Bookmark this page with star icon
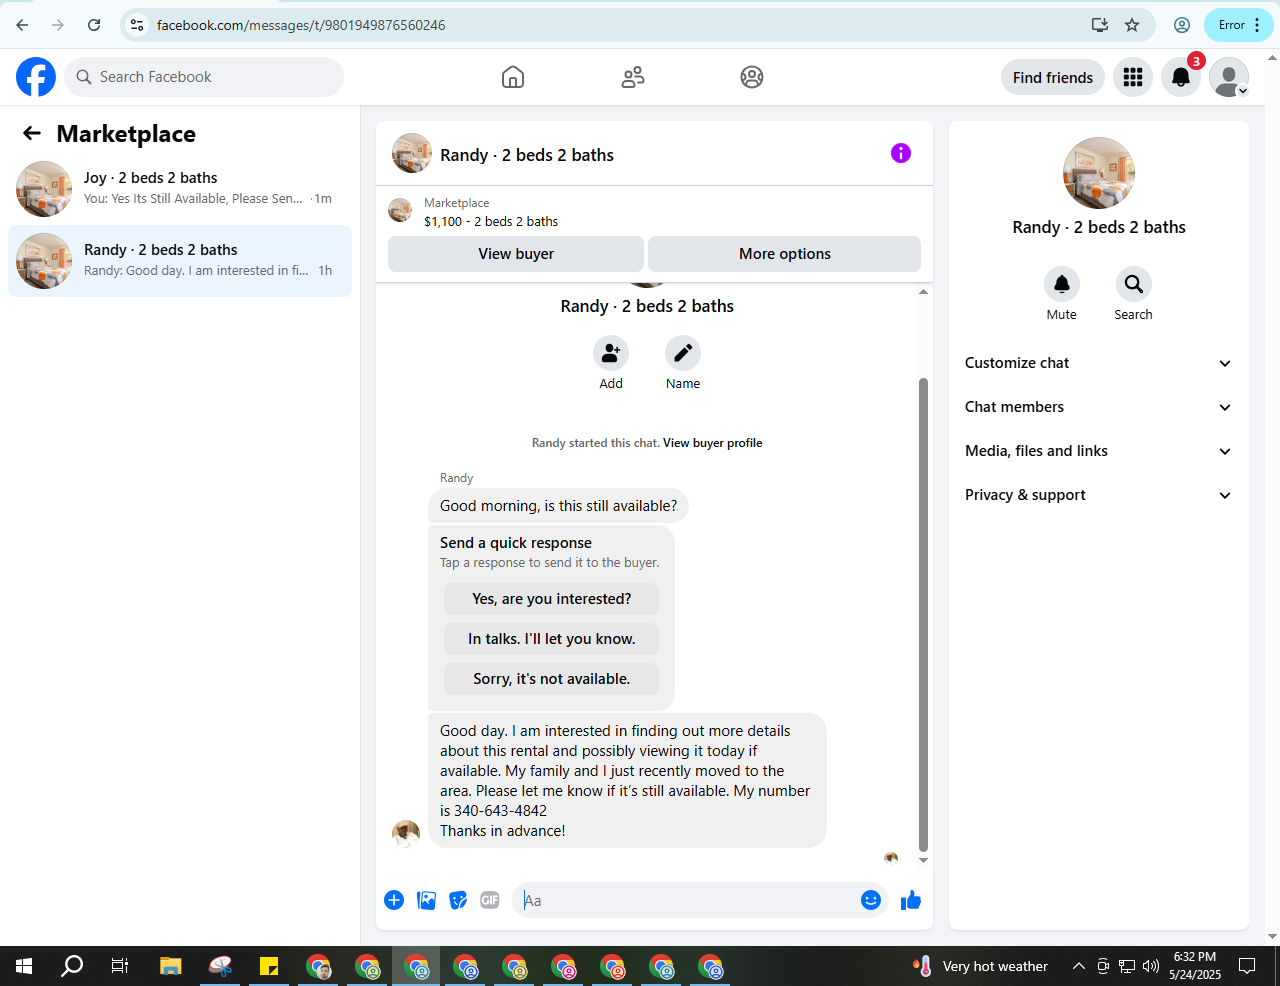The width and height of the screenshot is (1280, 986). click(x=1132, y=25)
